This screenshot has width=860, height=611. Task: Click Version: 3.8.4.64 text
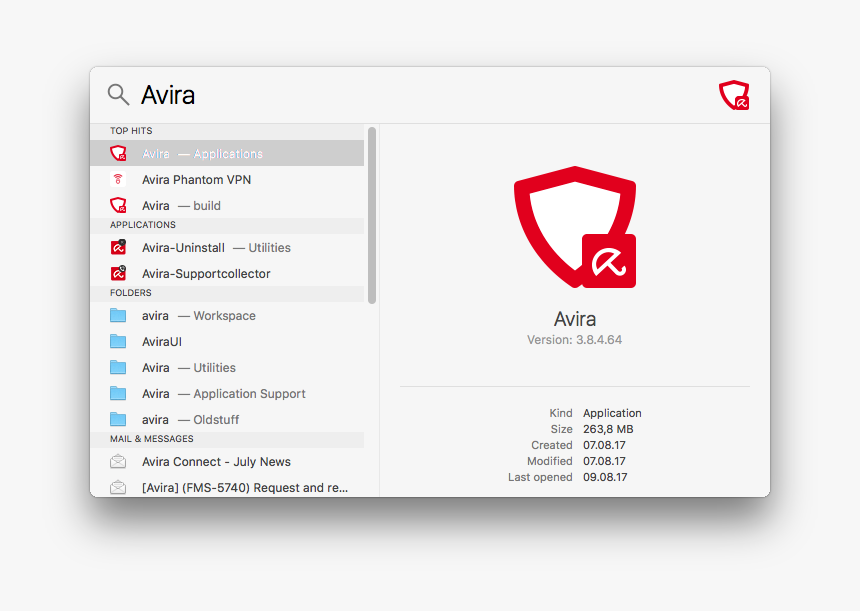coord(575,340)
